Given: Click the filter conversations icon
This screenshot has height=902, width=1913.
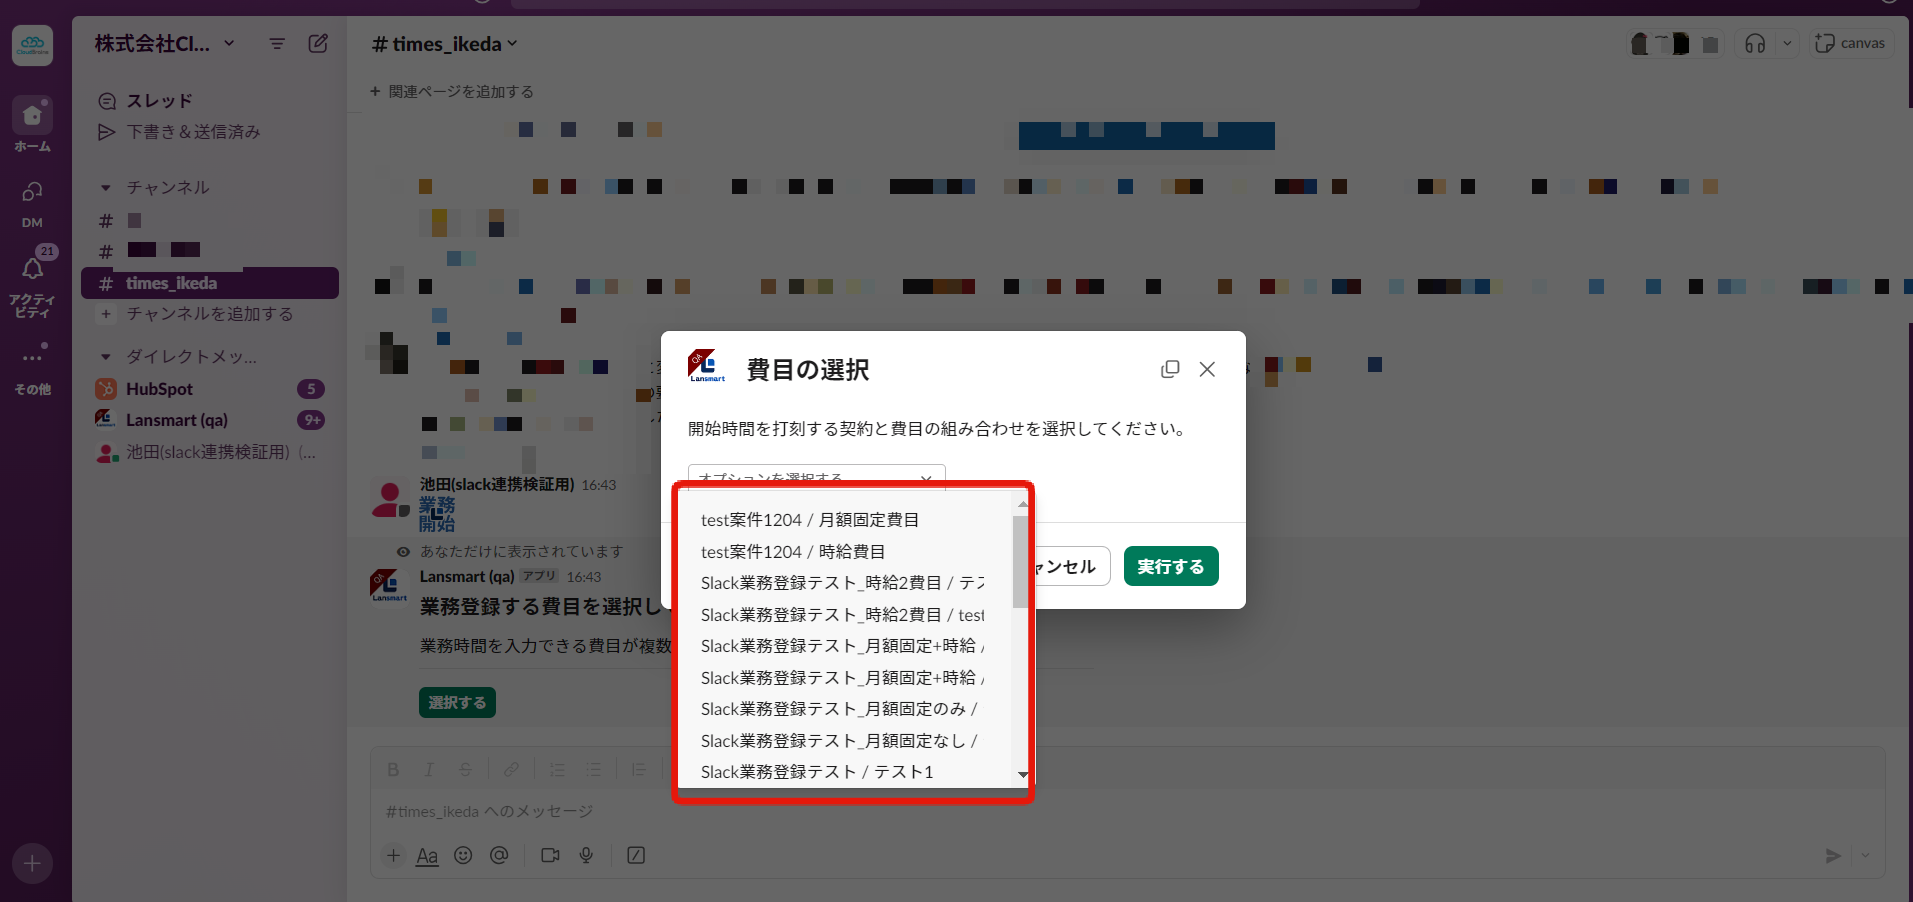Looking at the screenshot, I should (x=277, y=44).
